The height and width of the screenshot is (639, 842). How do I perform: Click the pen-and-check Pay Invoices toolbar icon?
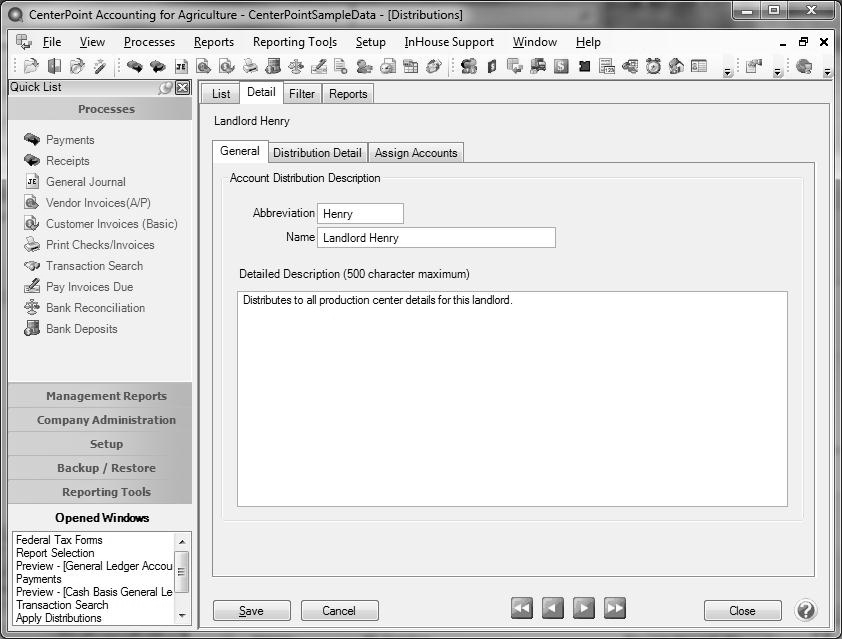(x=318, y=66)
